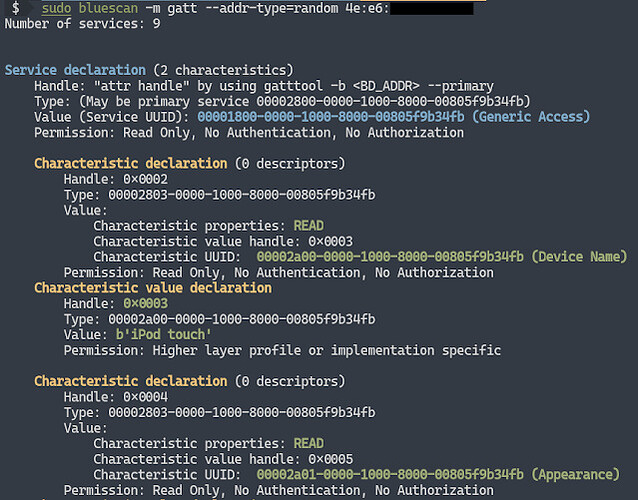Click READ property above value handle 0x0003
This screenshot has height=500, width=638.
coord(309,226)
